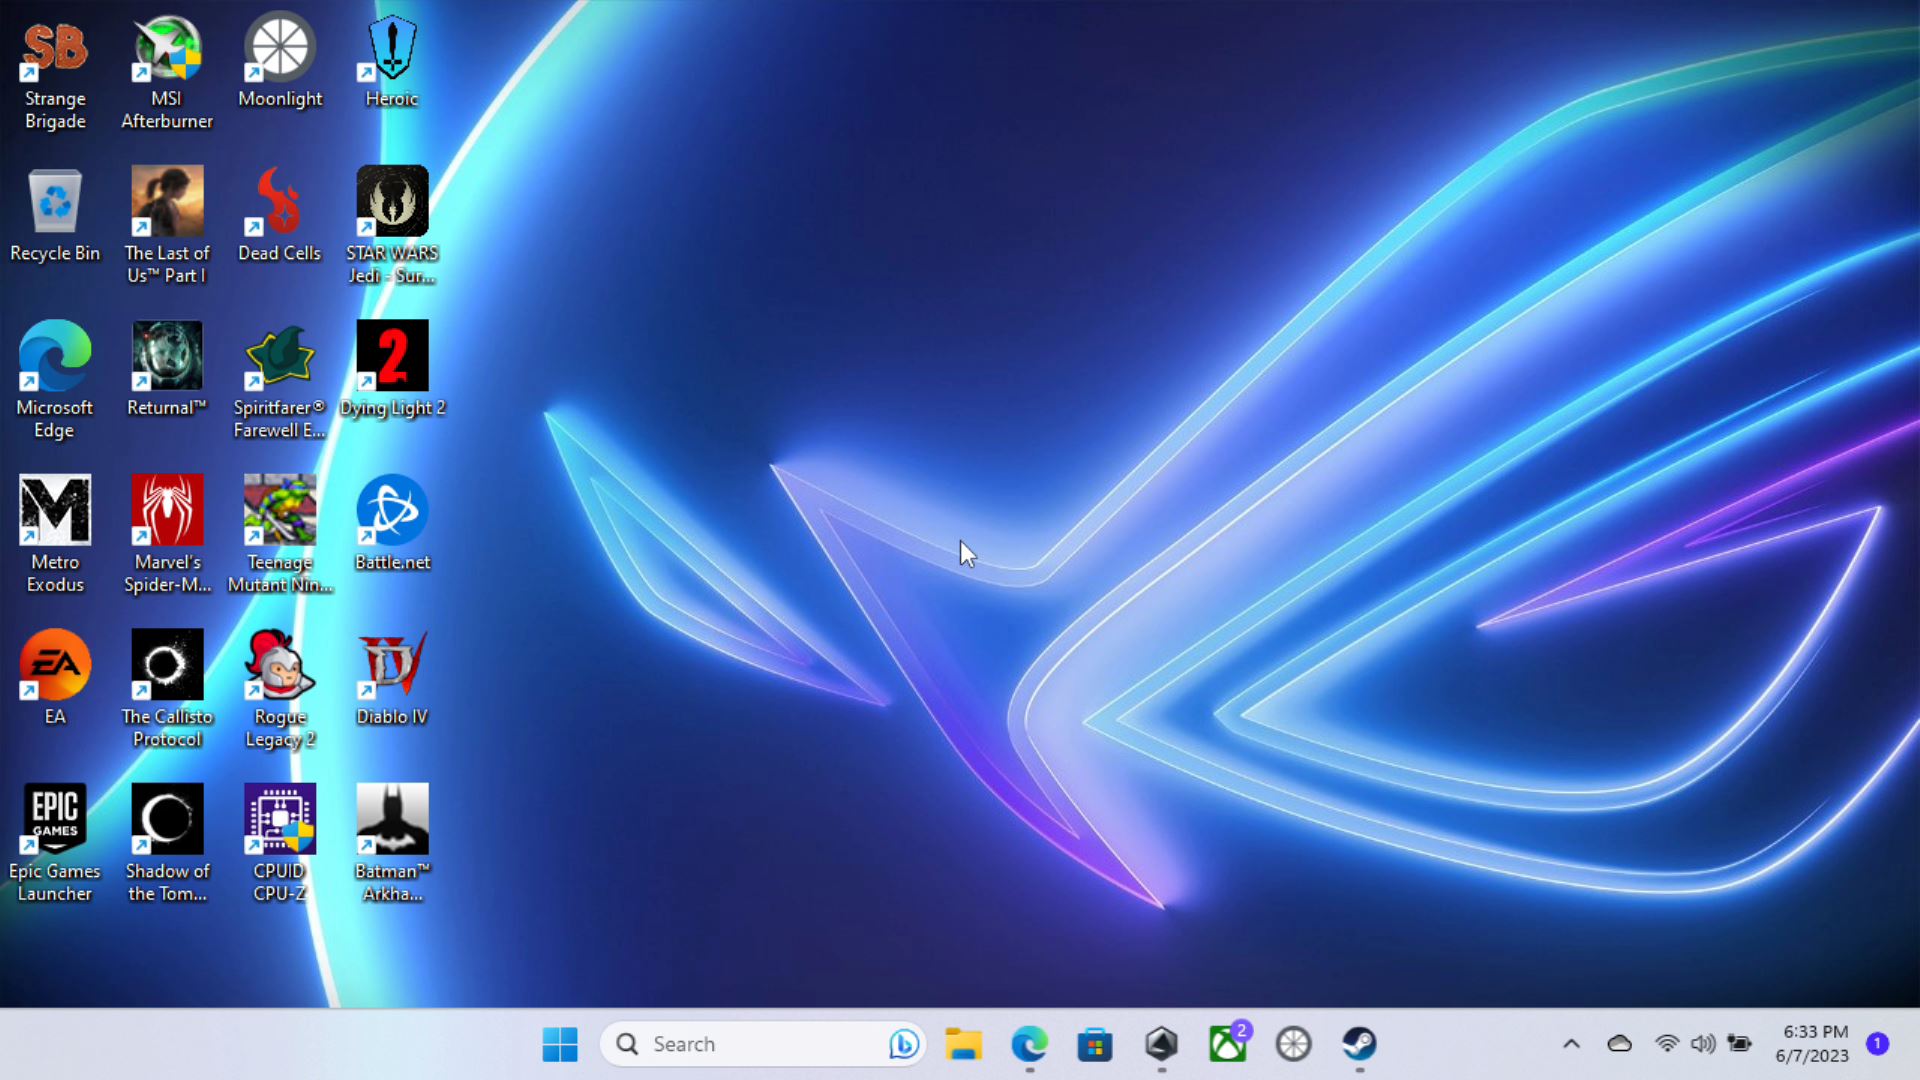Screen dimensions: 1920x1080
Task: Click the Heroic launcher desktop icon
Action: [x=392, y=50]
